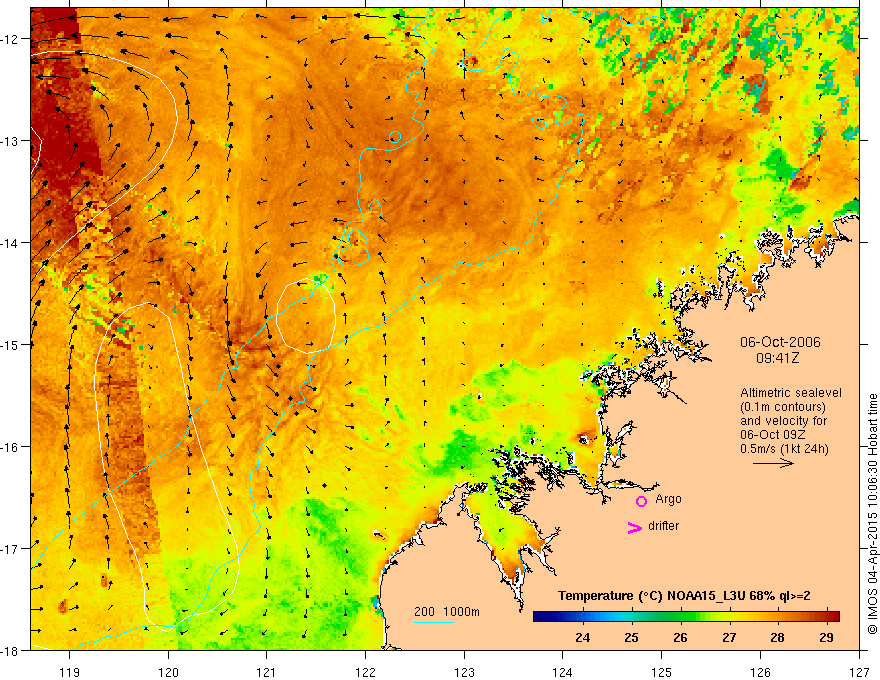Click the 'drifter' legend label
This screenshot has width=880, height=680.
[x=663, y=526]
